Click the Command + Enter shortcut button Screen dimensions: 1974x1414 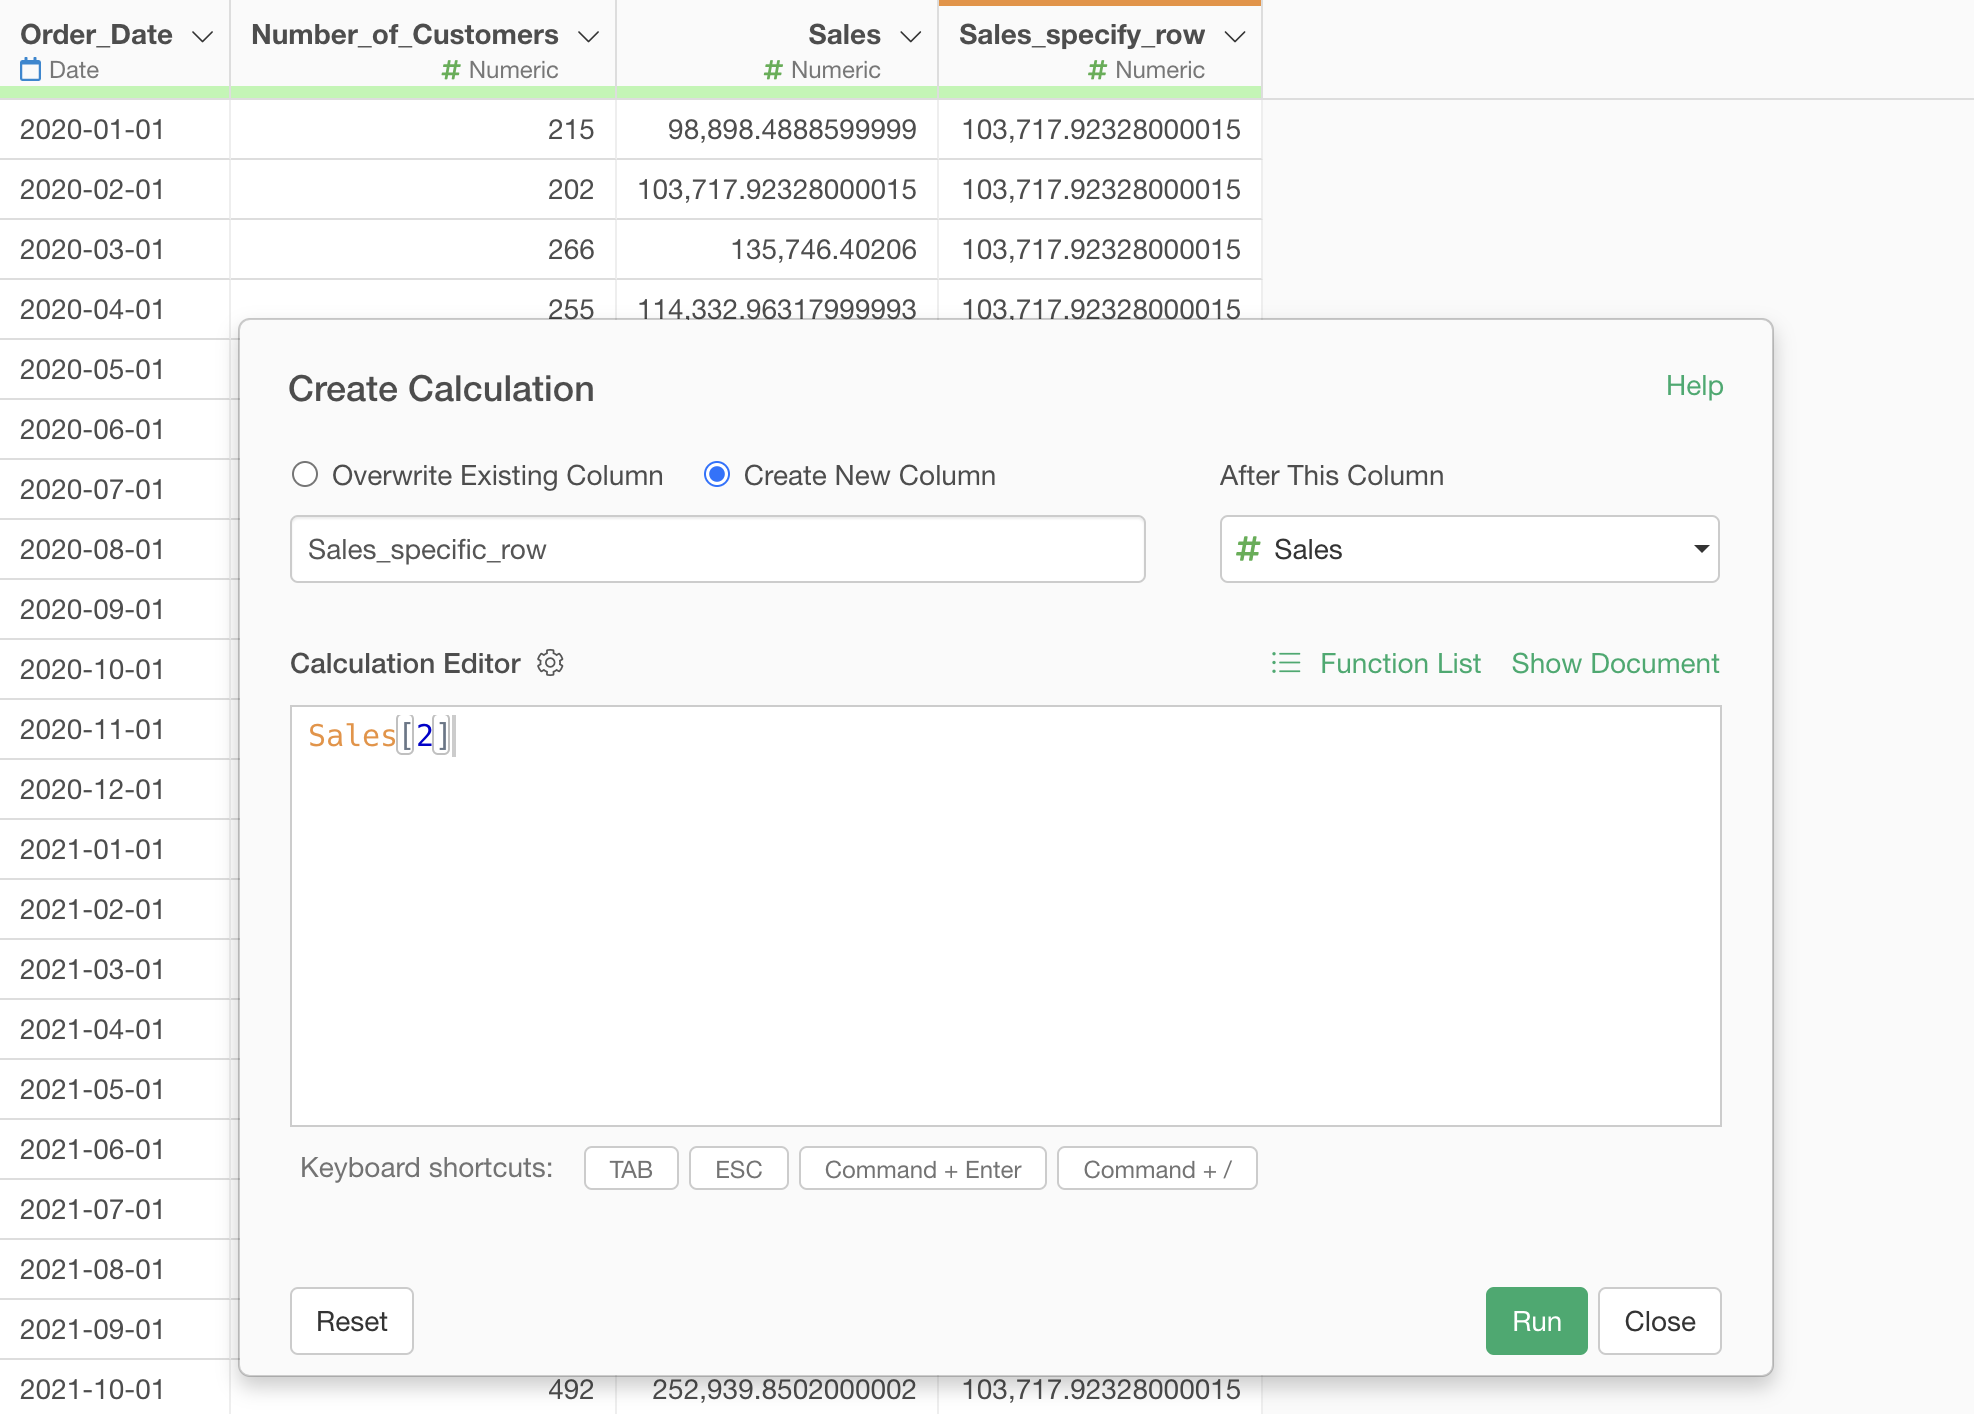[923, 1169]
